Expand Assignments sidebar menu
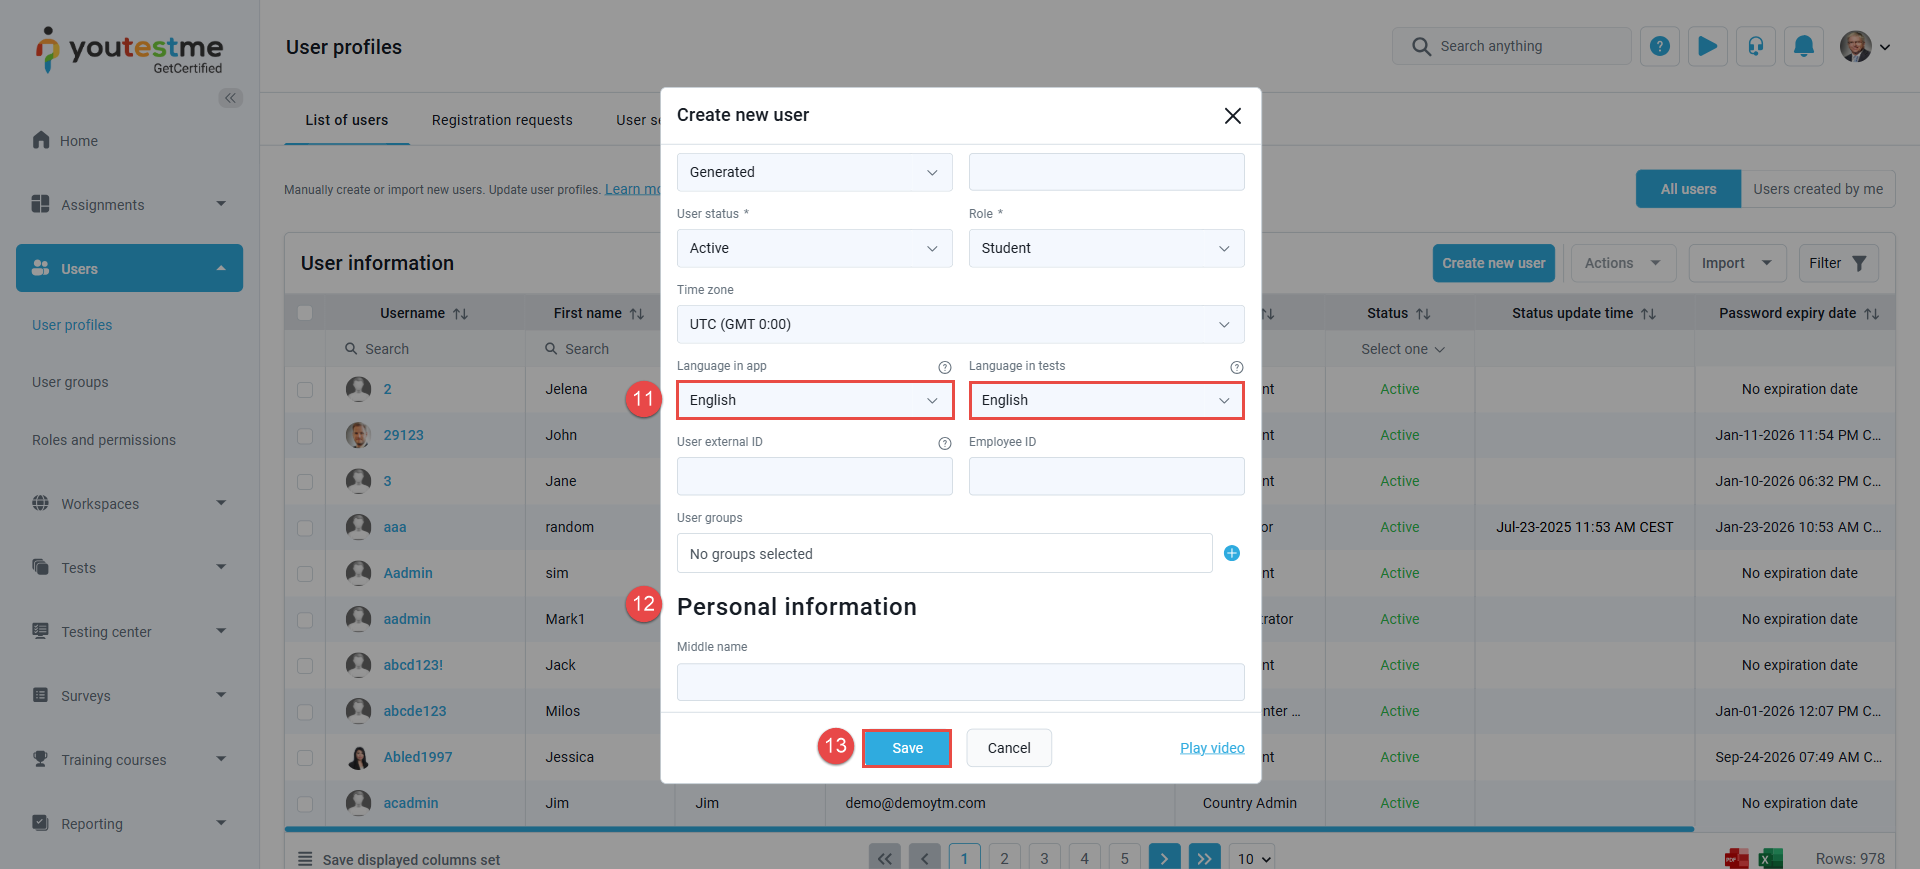 129,205
